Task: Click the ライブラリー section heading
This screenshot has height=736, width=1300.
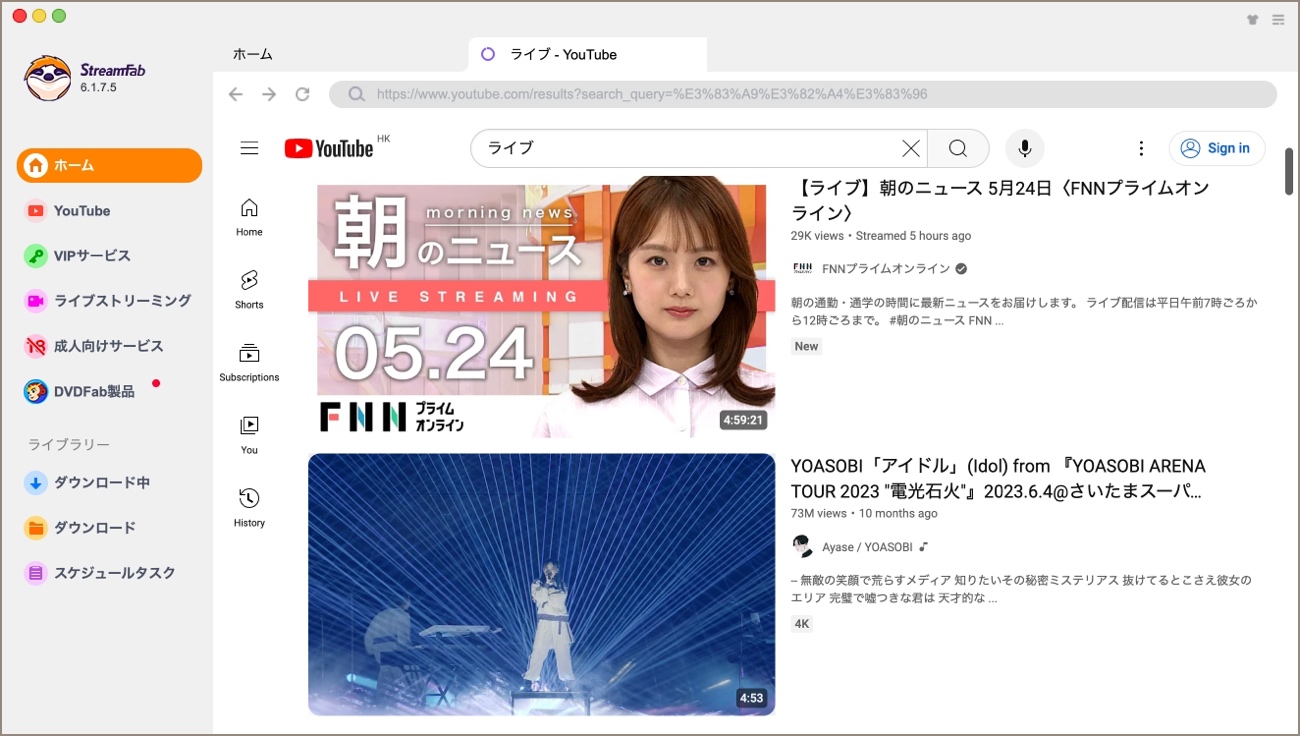Action: tap(69, 445)
